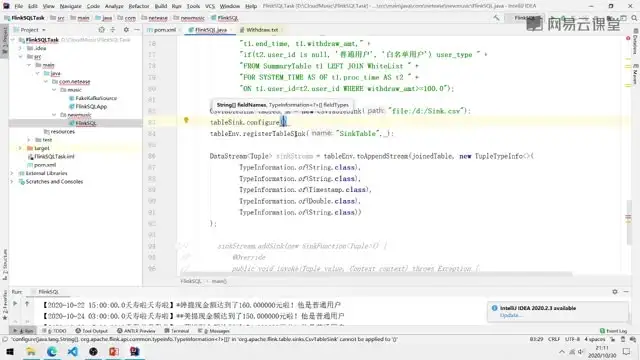Expand Scratches and Consoles node
Viewport: 640px width, 360px height.
click(x=12, y=182)
